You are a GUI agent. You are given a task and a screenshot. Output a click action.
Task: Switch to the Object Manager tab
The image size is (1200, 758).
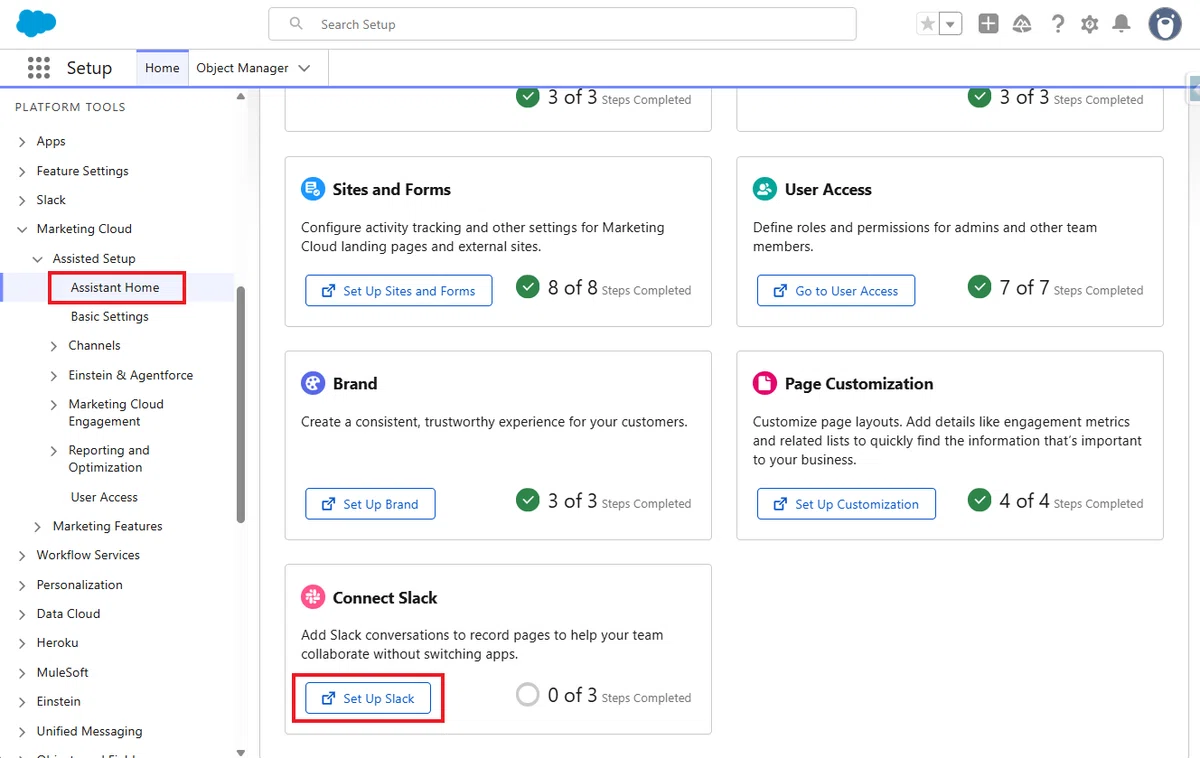tap(242, 68)
